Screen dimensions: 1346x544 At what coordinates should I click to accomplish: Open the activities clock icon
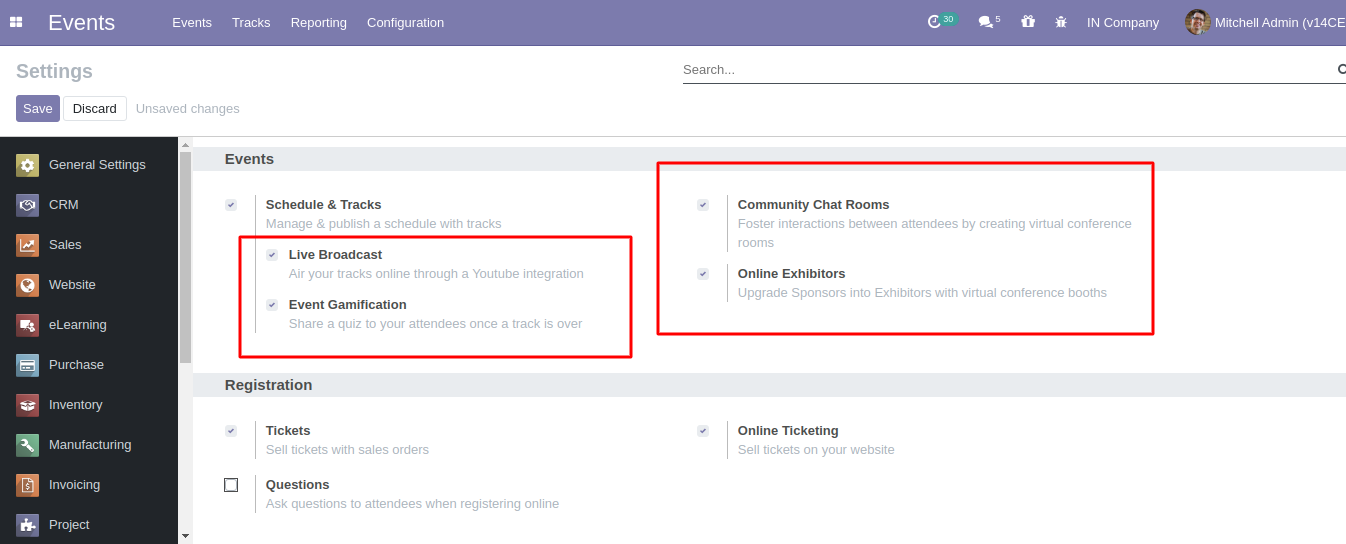pyautogui.click(x=935, y=22)
